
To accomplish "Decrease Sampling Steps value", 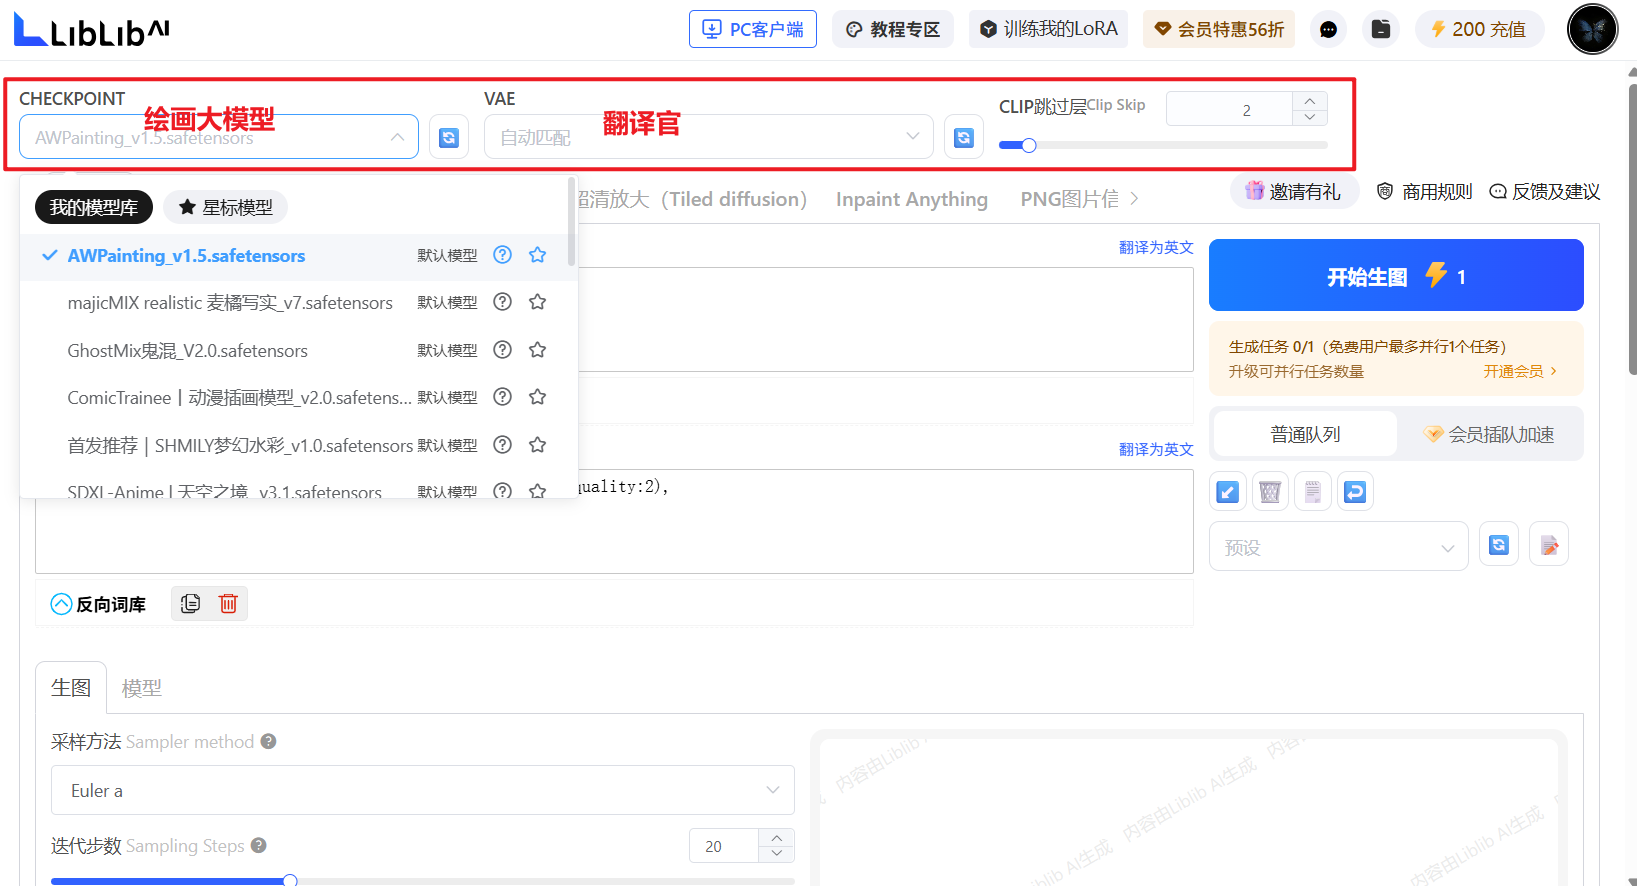I will [777, 854].
